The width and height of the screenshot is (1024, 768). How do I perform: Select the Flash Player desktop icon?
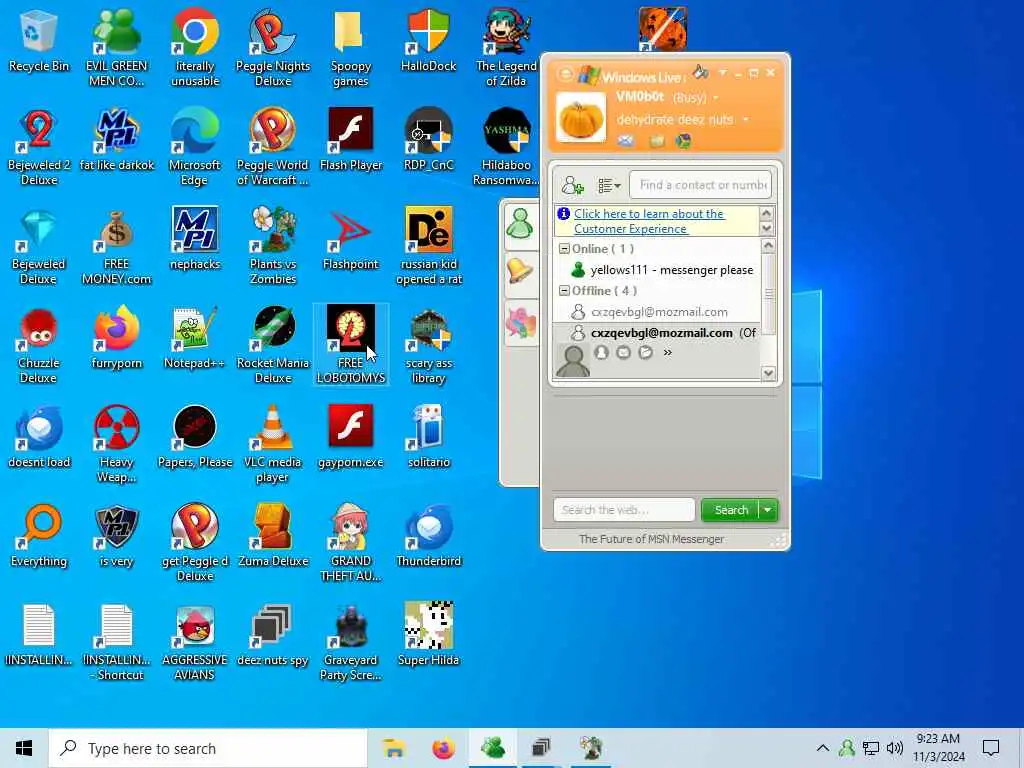click(x=351, y=140)
